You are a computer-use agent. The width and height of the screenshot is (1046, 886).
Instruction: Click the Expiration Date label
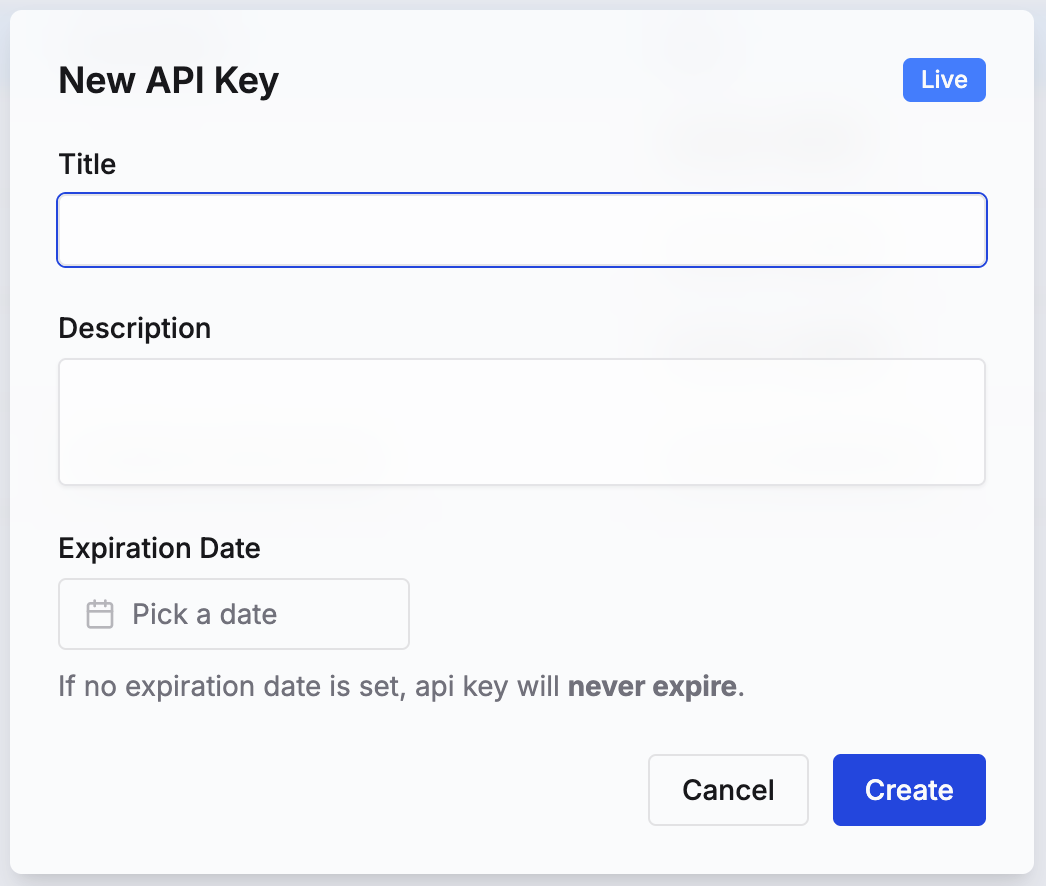[159, 548]
